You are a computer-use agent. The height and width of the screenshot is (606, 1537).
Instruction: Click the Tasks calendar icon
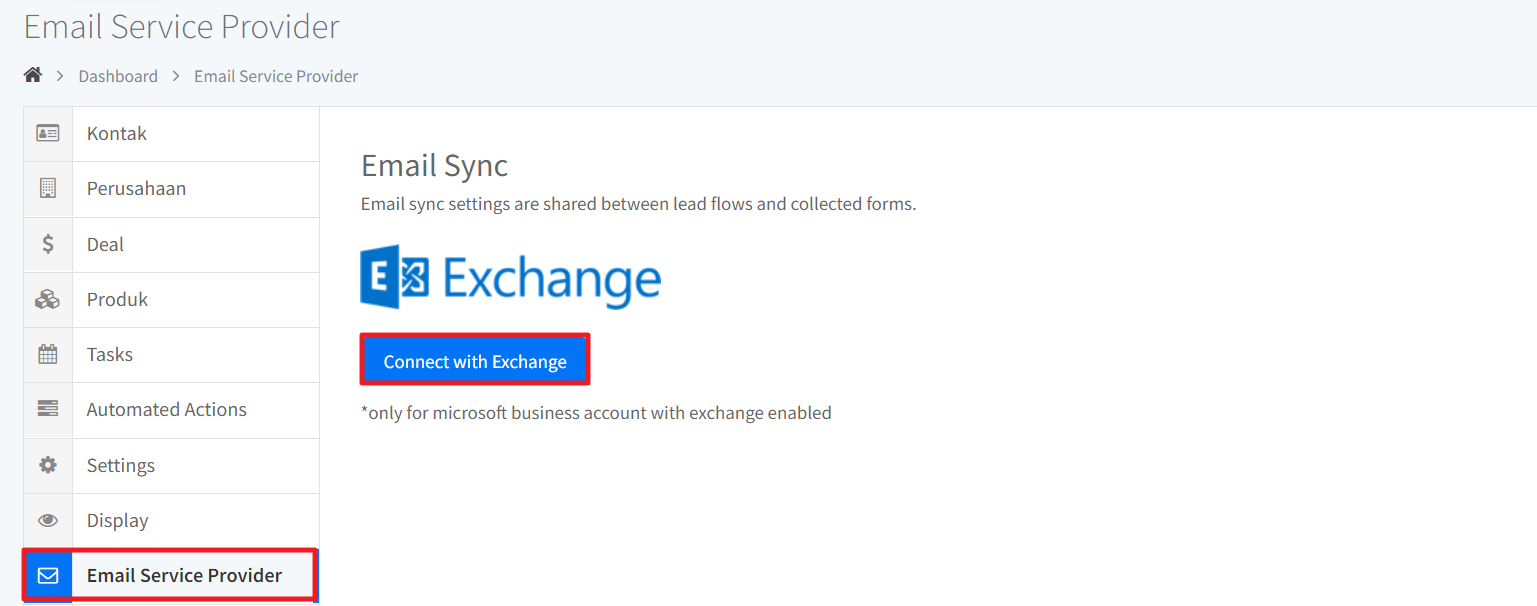pos(48,354)
